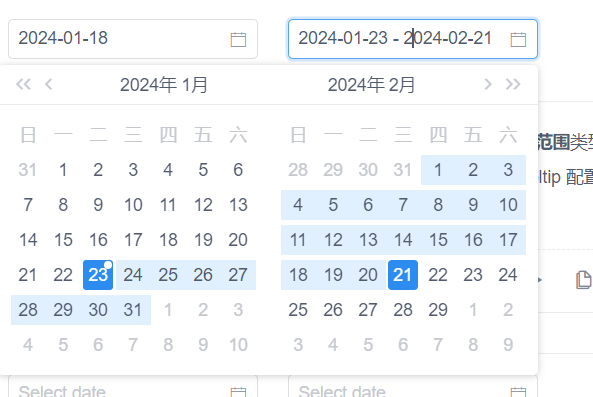Open the 2月 month selector
The width and height of the screenshot is (593, 397).
click(402, 85)
